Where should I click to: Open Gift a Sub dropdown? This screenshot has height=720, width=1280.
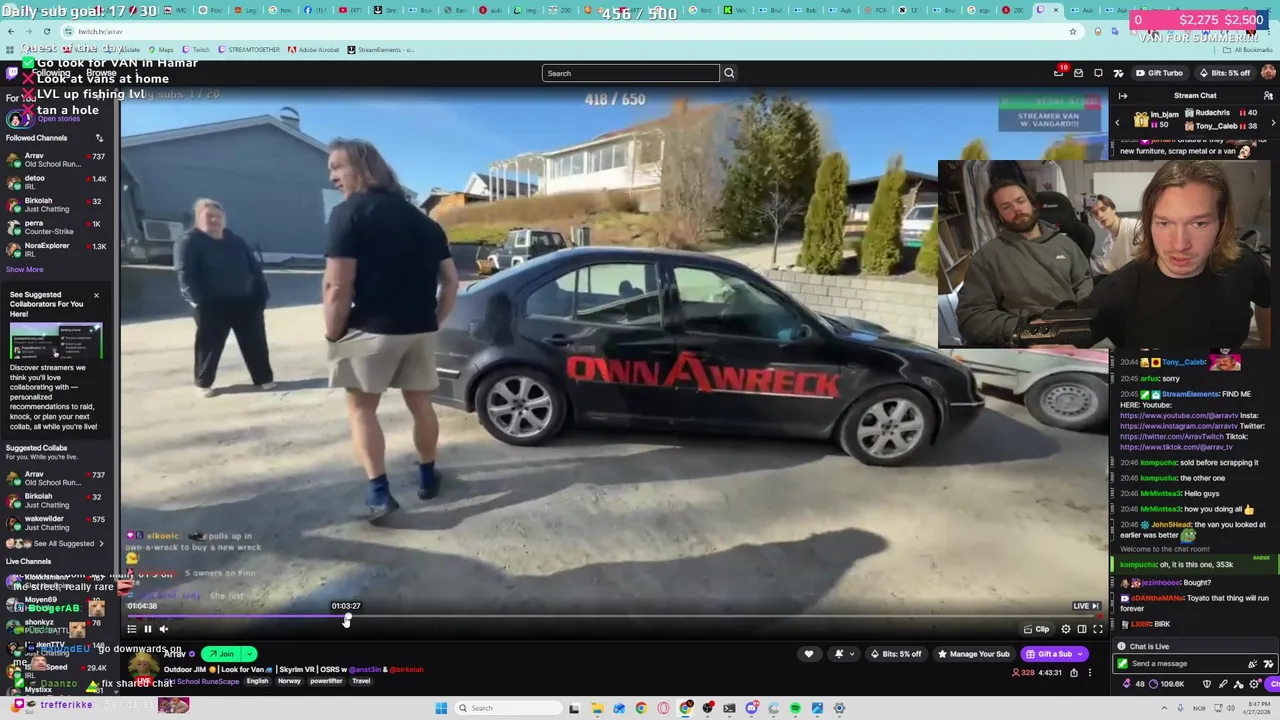[1055, 654]
